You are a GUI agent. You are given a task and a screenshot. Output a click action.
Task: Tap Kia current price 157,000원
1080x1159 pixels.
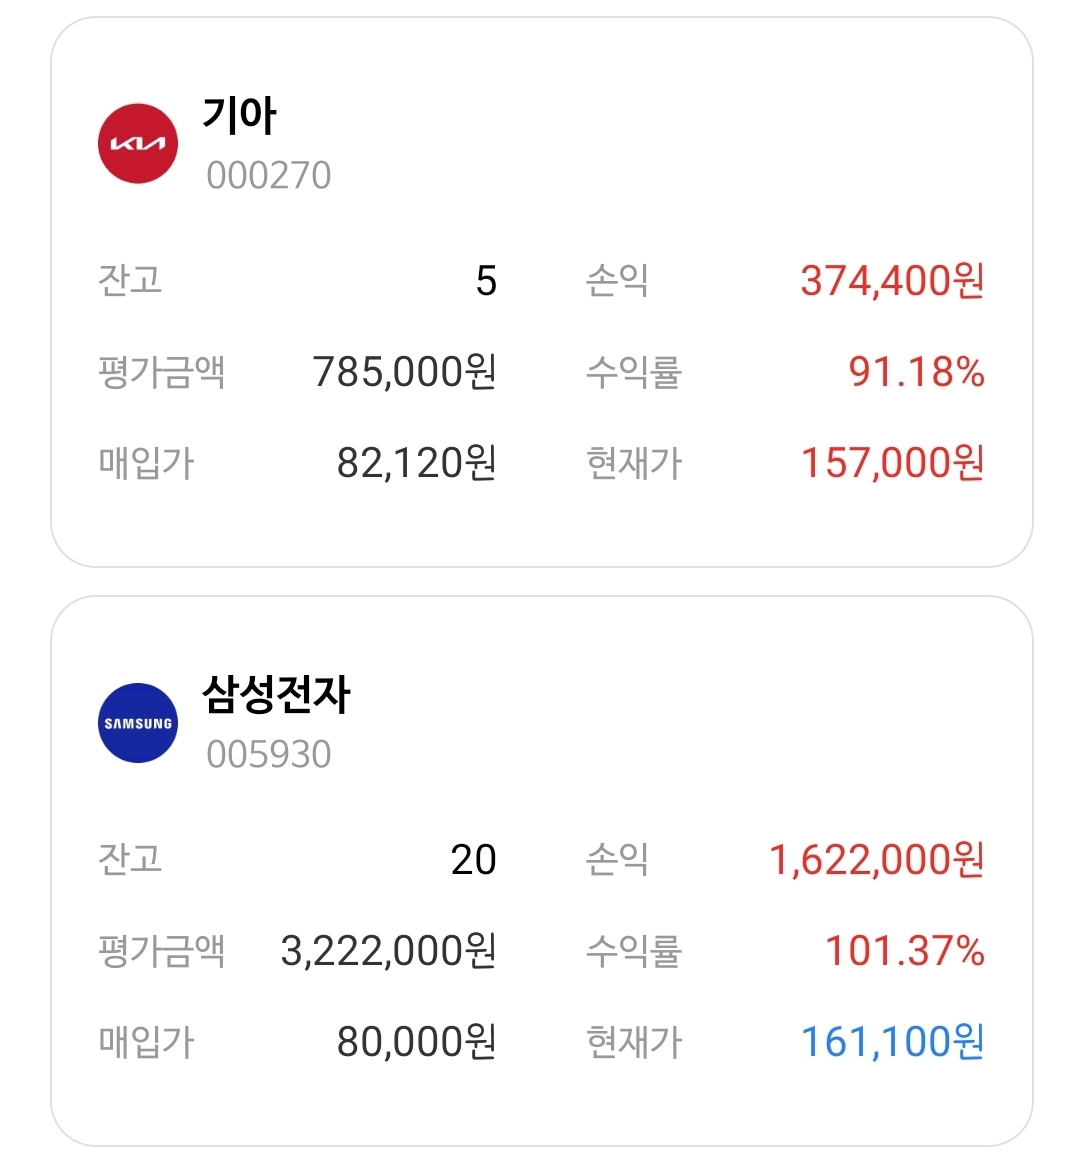pos(892,463)
